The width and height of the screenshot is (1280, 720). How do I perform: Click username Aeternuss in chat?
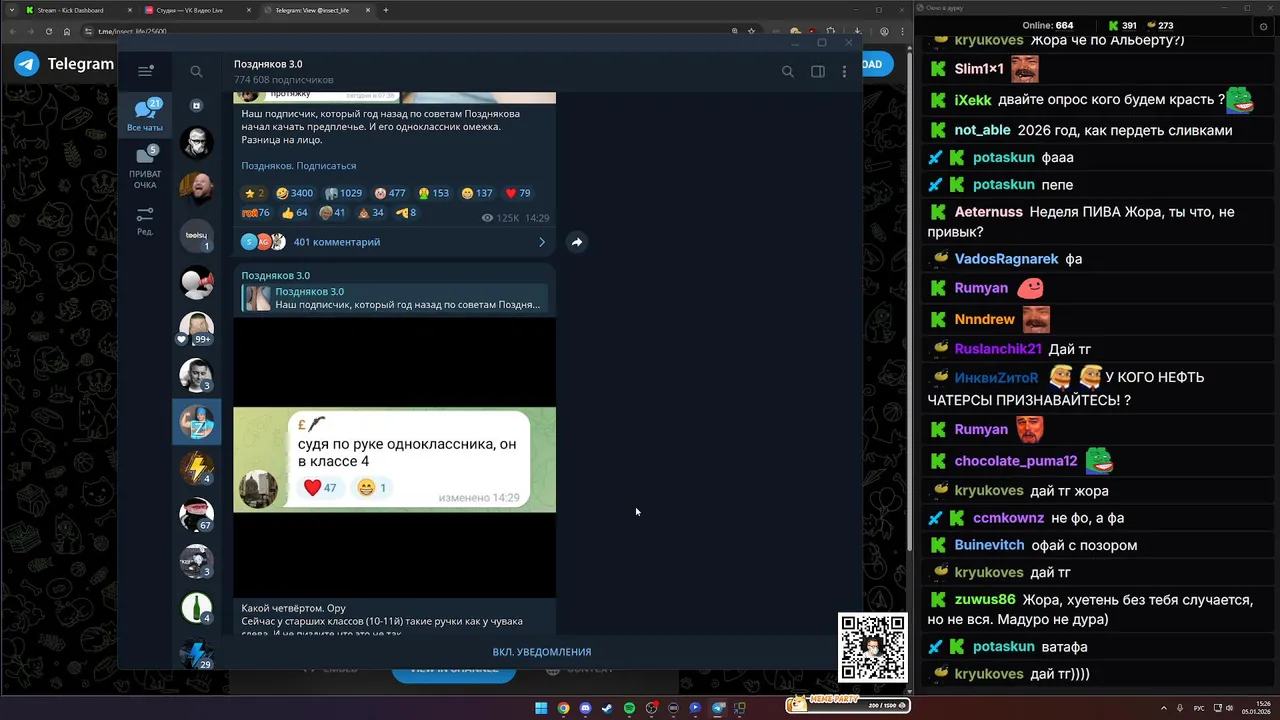988,212
